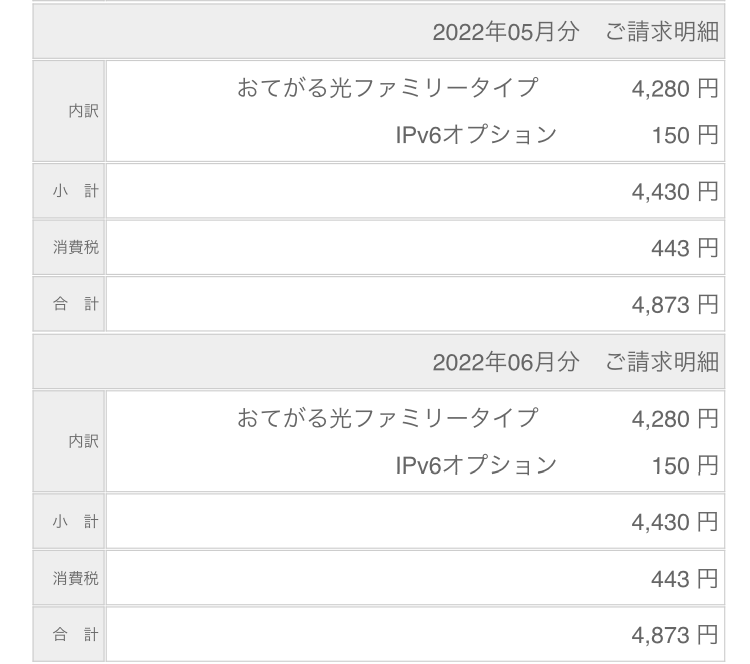Click the May 内訳 label cell

tap(69, 111)
